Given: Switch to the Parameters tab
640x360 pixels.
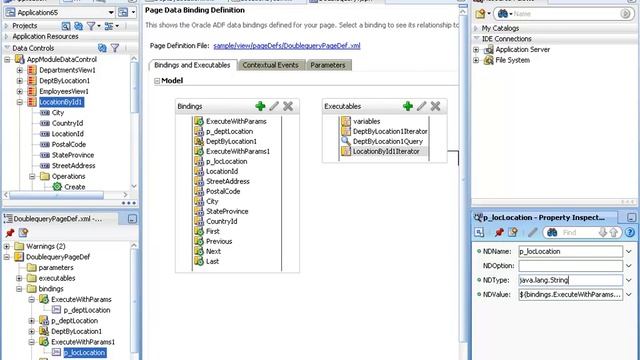Looking at the screenshot, I should point(328,65).
